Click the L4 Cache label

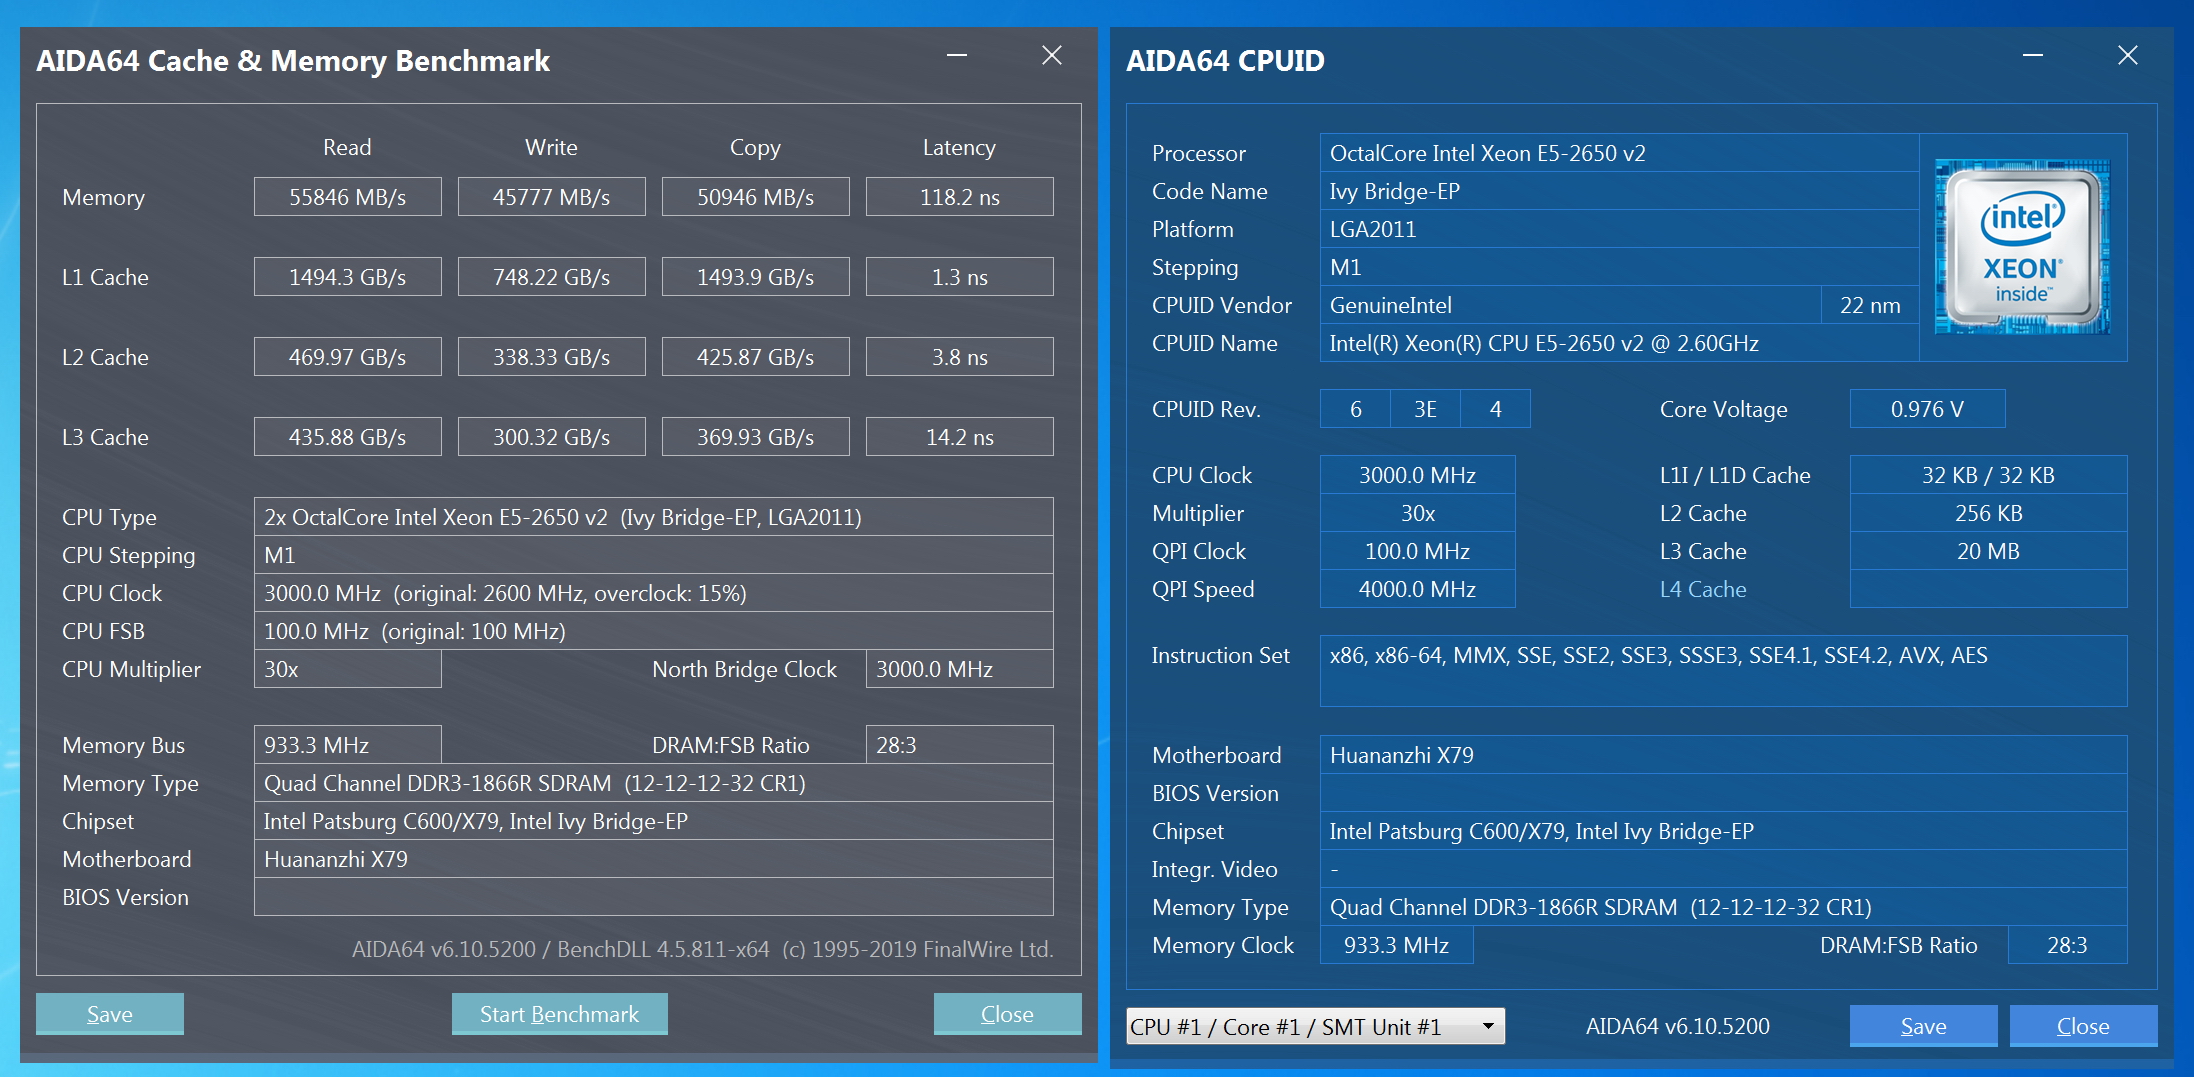pos(1703,589)
